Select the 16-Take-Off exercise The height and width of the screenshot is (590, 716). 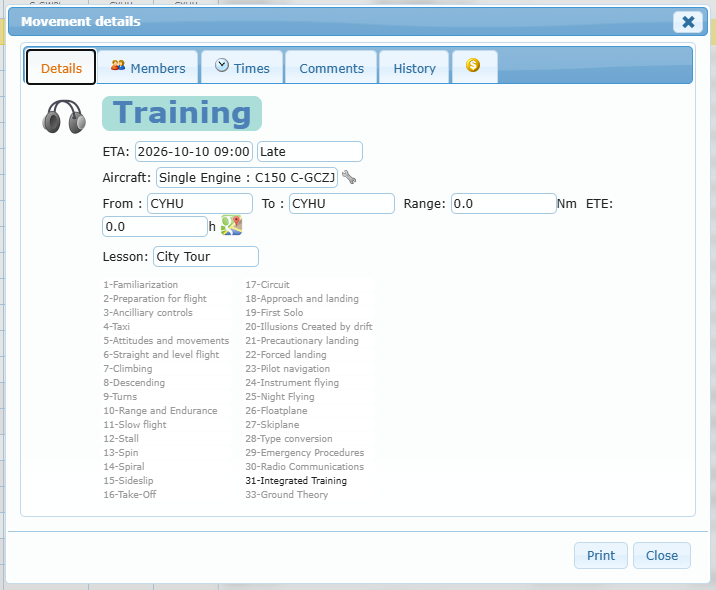click(x=130, y=495)
